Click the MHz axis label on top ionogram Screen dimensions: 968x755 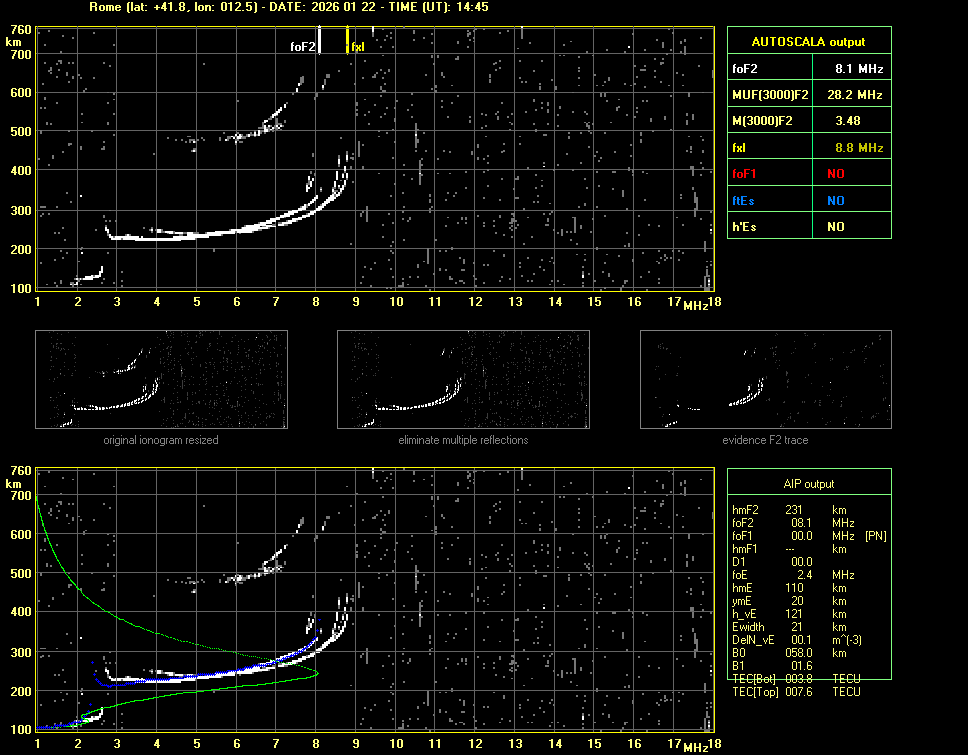pos(696,305)
